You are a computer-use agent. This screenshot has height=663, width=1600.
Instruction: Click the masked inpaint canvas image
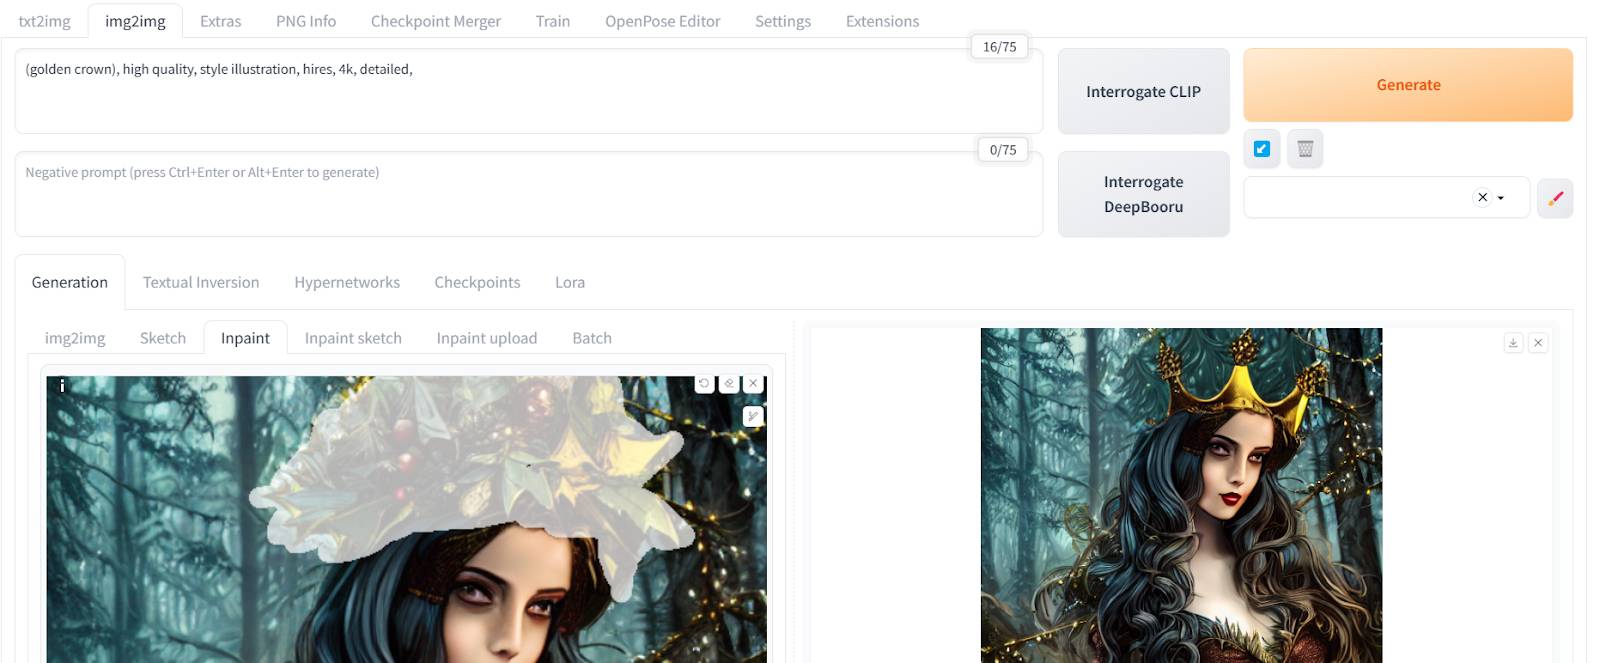pos(406,519)
